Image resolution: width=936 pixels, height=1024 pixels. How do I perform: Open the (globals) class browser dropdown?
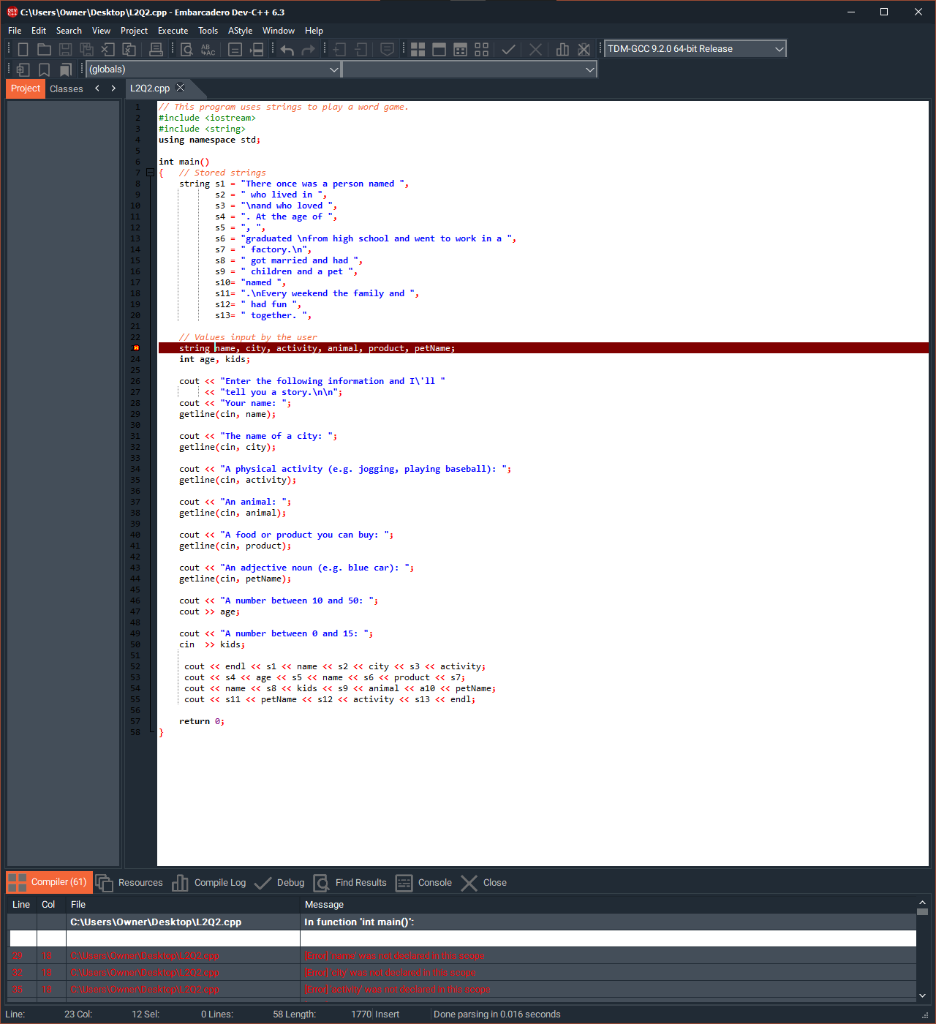[335, 69]
